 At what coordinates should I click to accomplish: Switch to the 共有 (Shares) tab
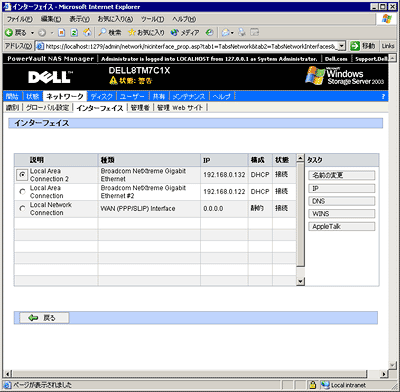(159, 96)
